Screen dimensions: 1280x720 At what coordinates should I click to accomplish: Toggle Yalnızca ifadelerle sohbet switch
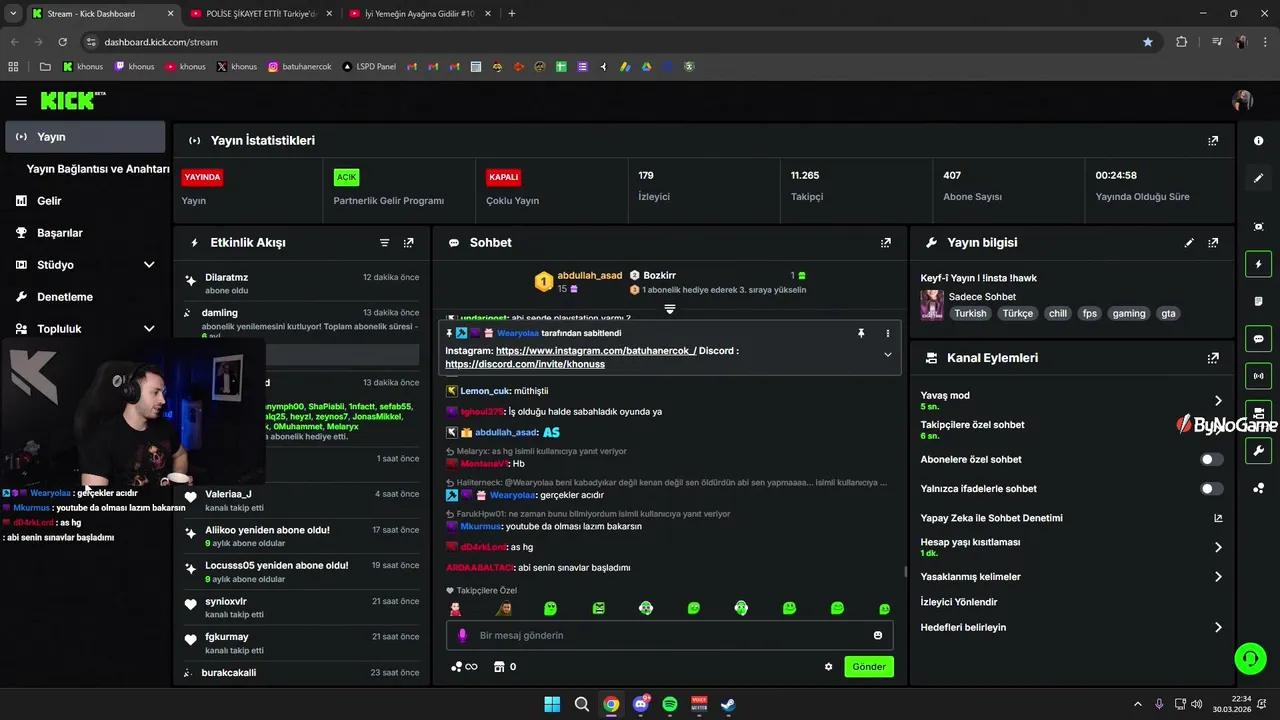(x=1211, y=489)
